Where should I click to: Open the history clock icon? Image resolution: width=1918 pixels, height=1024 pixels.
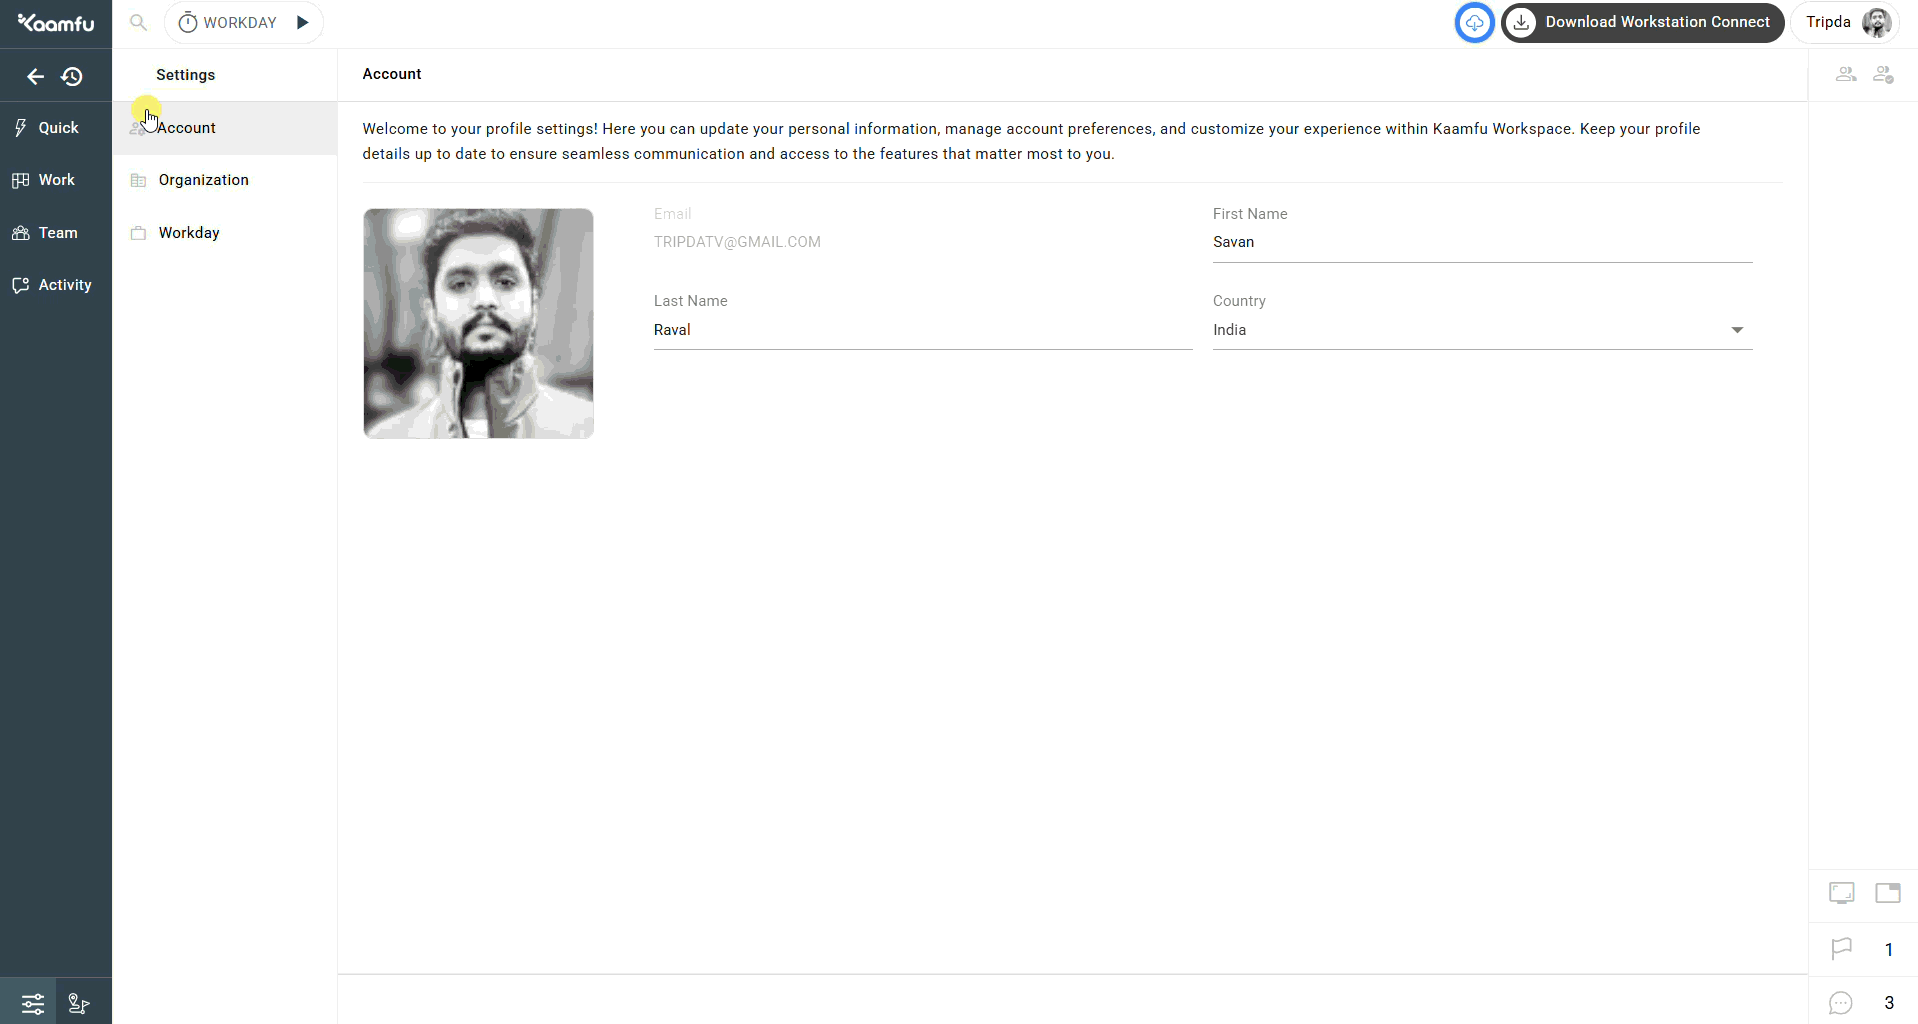click(x=72, y=76)
